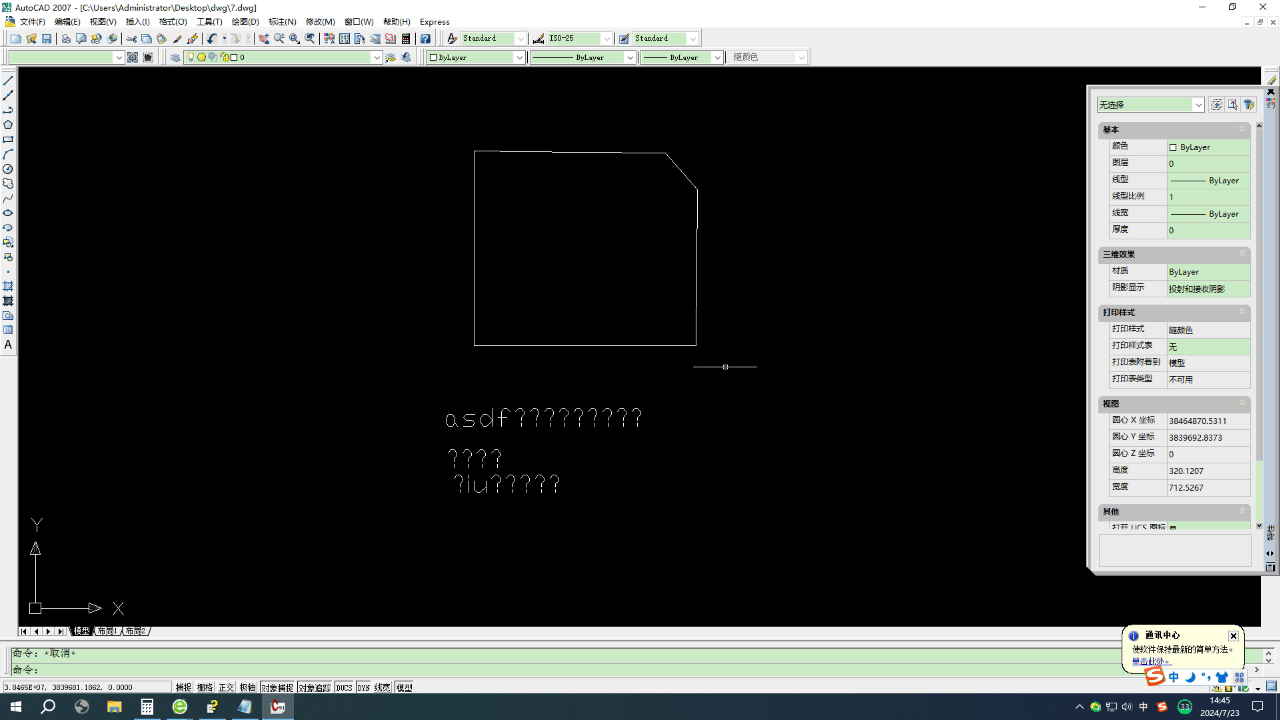Toggle 正交 ortho mode in status bar
Image resolution: width=1280 pixels, height=720 pixels.
tap(226, 688)
